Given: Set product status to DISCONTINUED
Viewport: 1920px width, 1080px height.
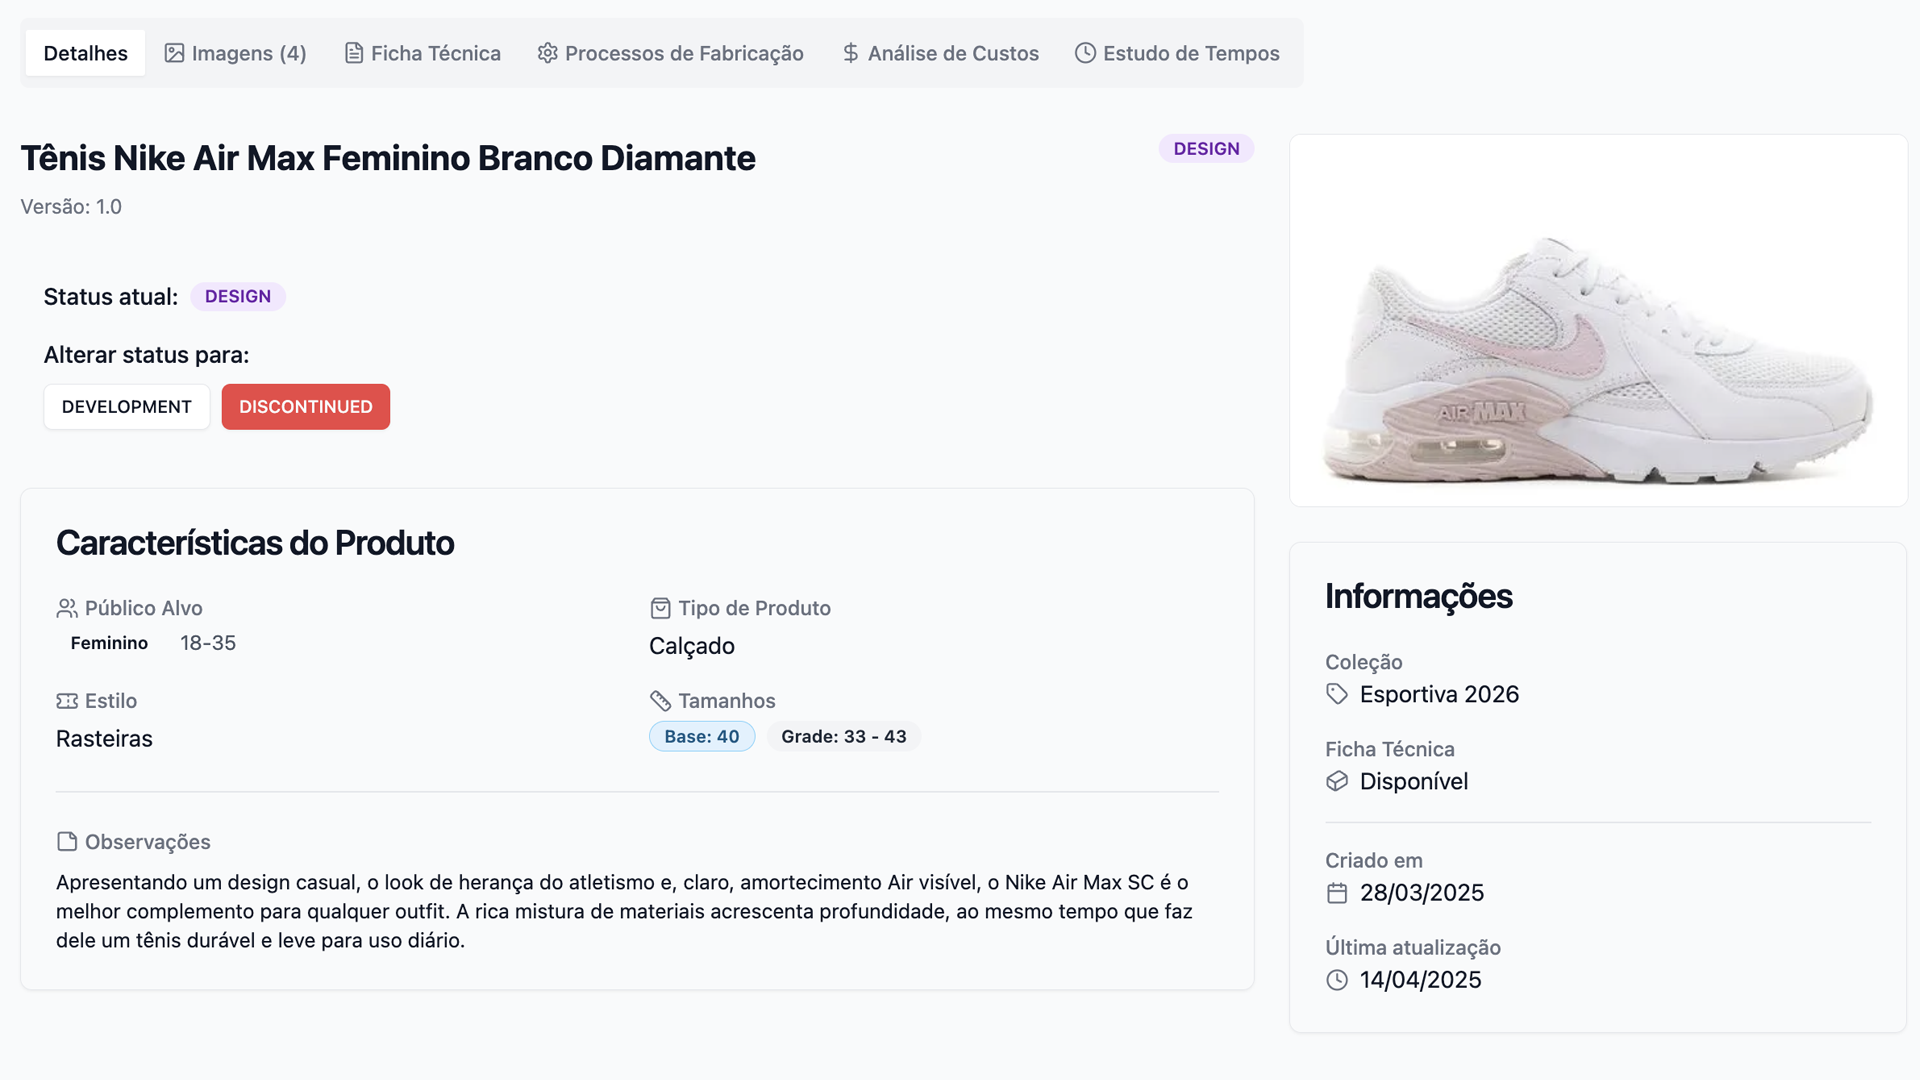Looking at the screenshot, I should pyautogui.click(x=305, y=407).
